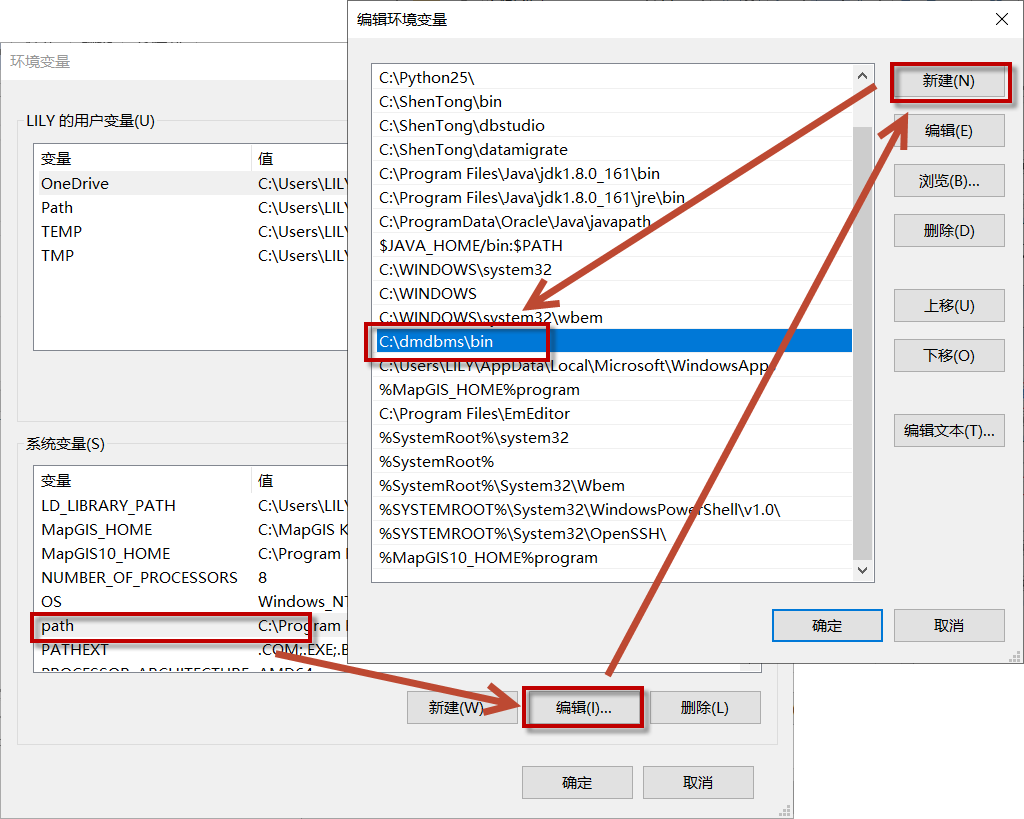Viewport: 1024px width, 819px height.
Task: Open the 浏览(B)... folder browser
Action: pos(948,181)
